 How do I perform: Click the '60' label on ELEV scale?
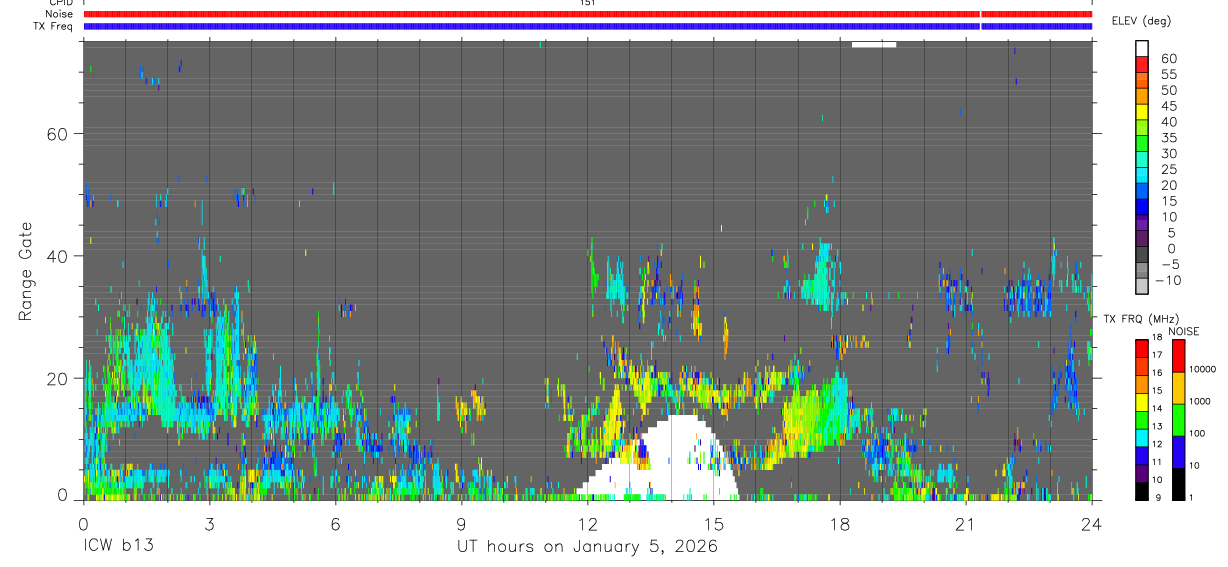pyautogui.click(x=1167, y=59)
